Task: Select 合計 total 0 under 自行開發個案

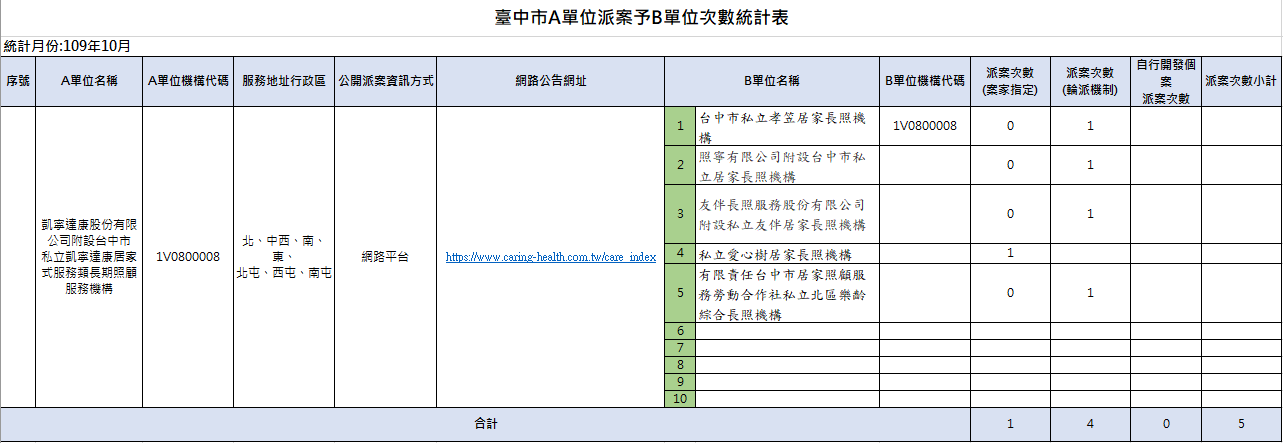Action: click(1166, 424)
